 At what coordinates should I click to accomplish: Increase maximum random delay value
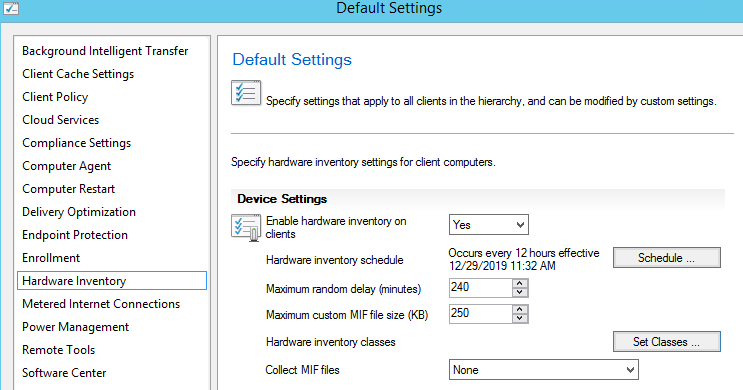click(520, 283)
